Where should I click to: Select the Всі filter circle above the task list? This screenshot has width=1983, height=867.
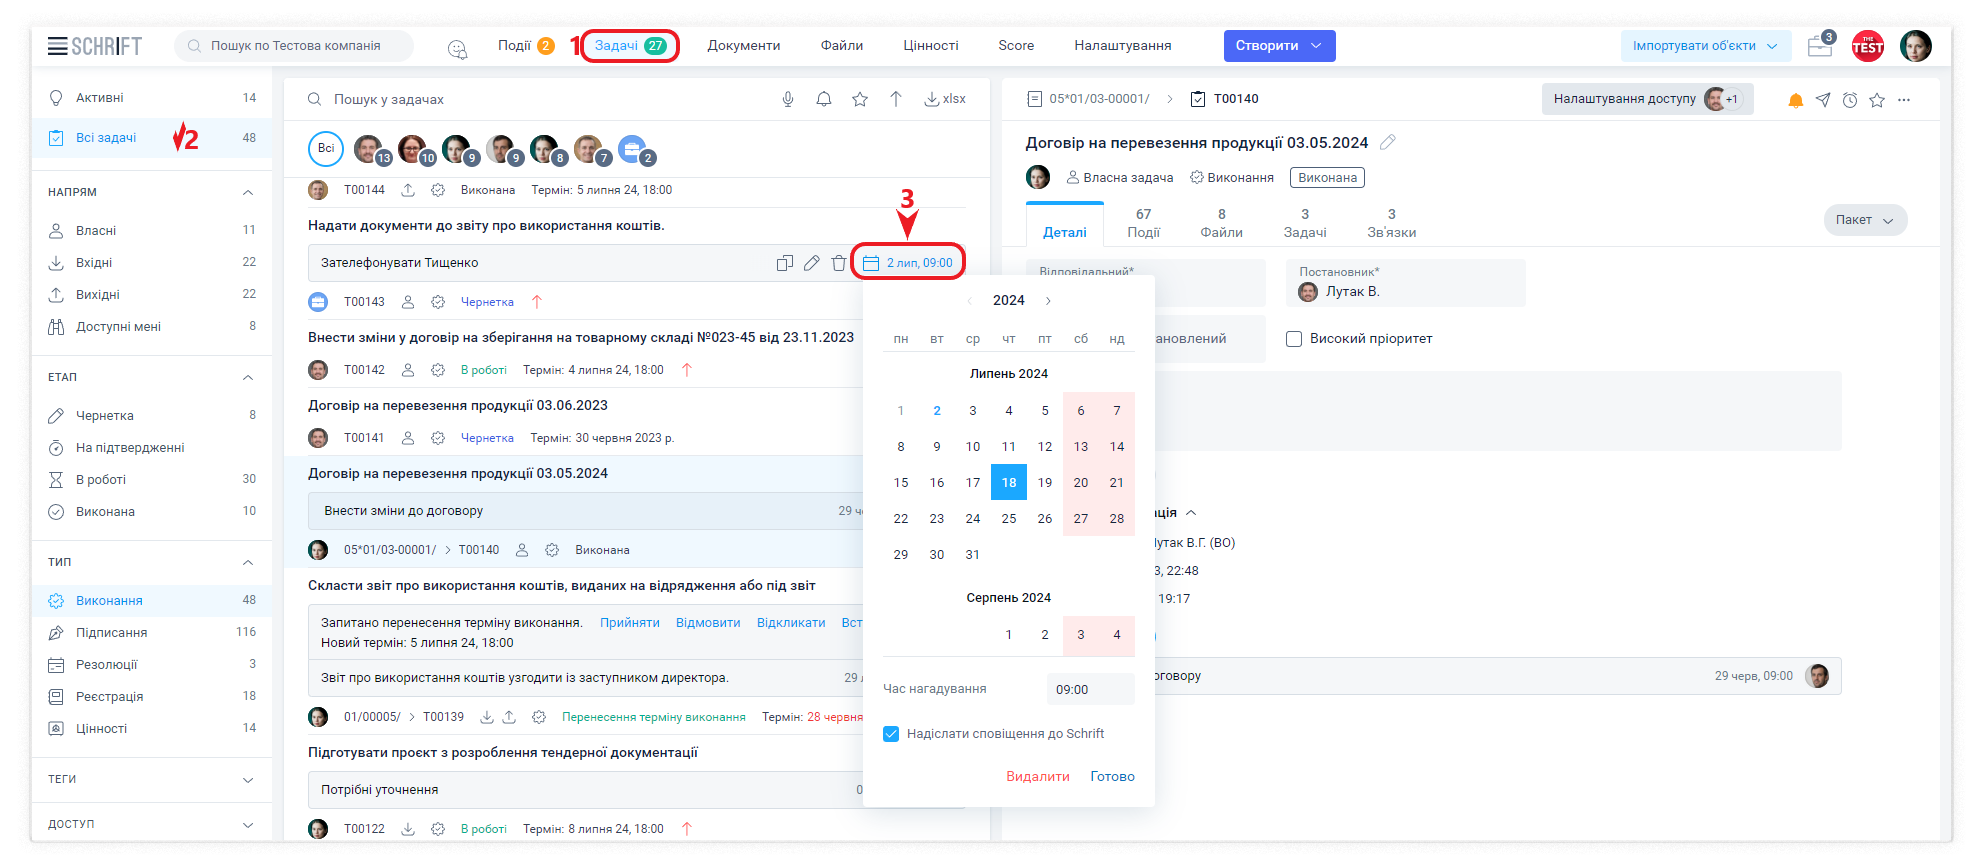326,148
